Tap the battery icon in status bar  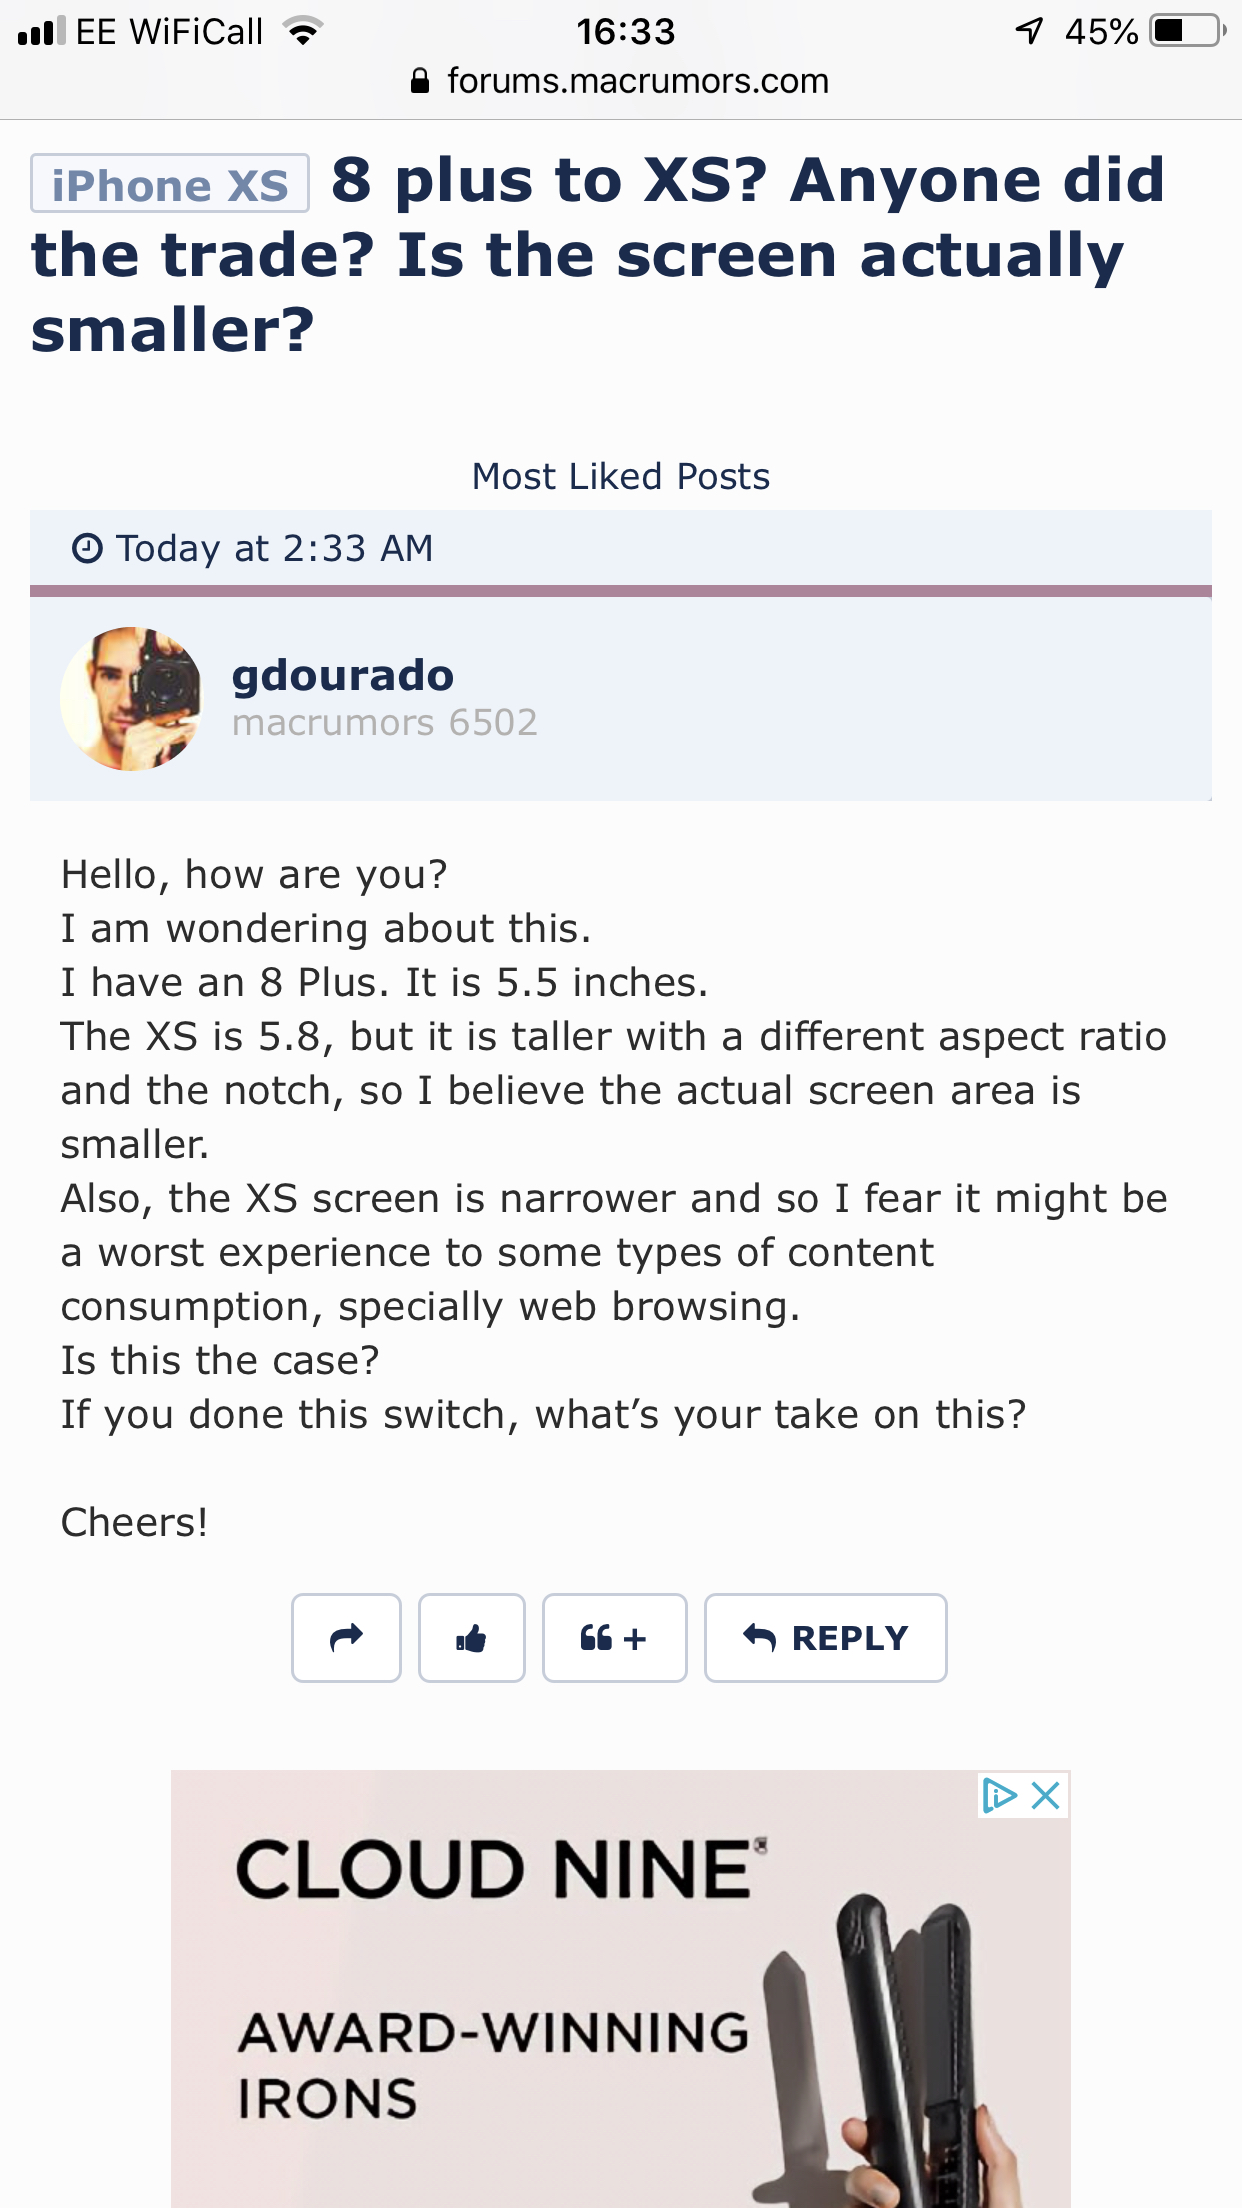(1189, 31)
